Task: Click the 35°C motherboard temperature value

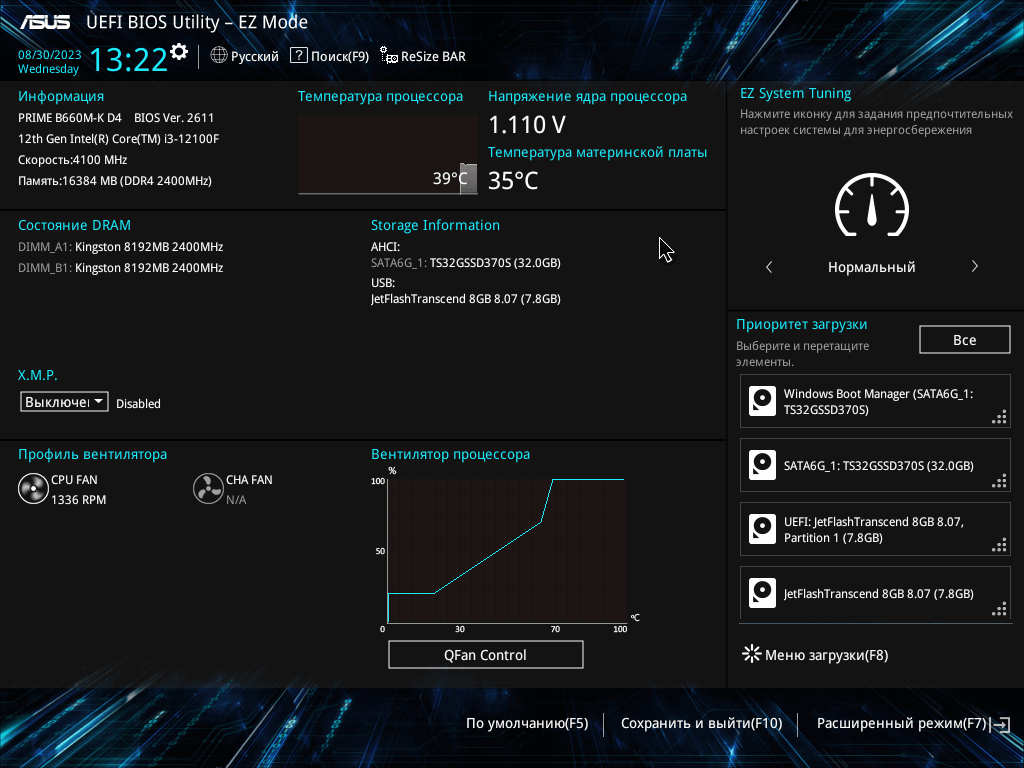Action: click(x=513, y=181)
